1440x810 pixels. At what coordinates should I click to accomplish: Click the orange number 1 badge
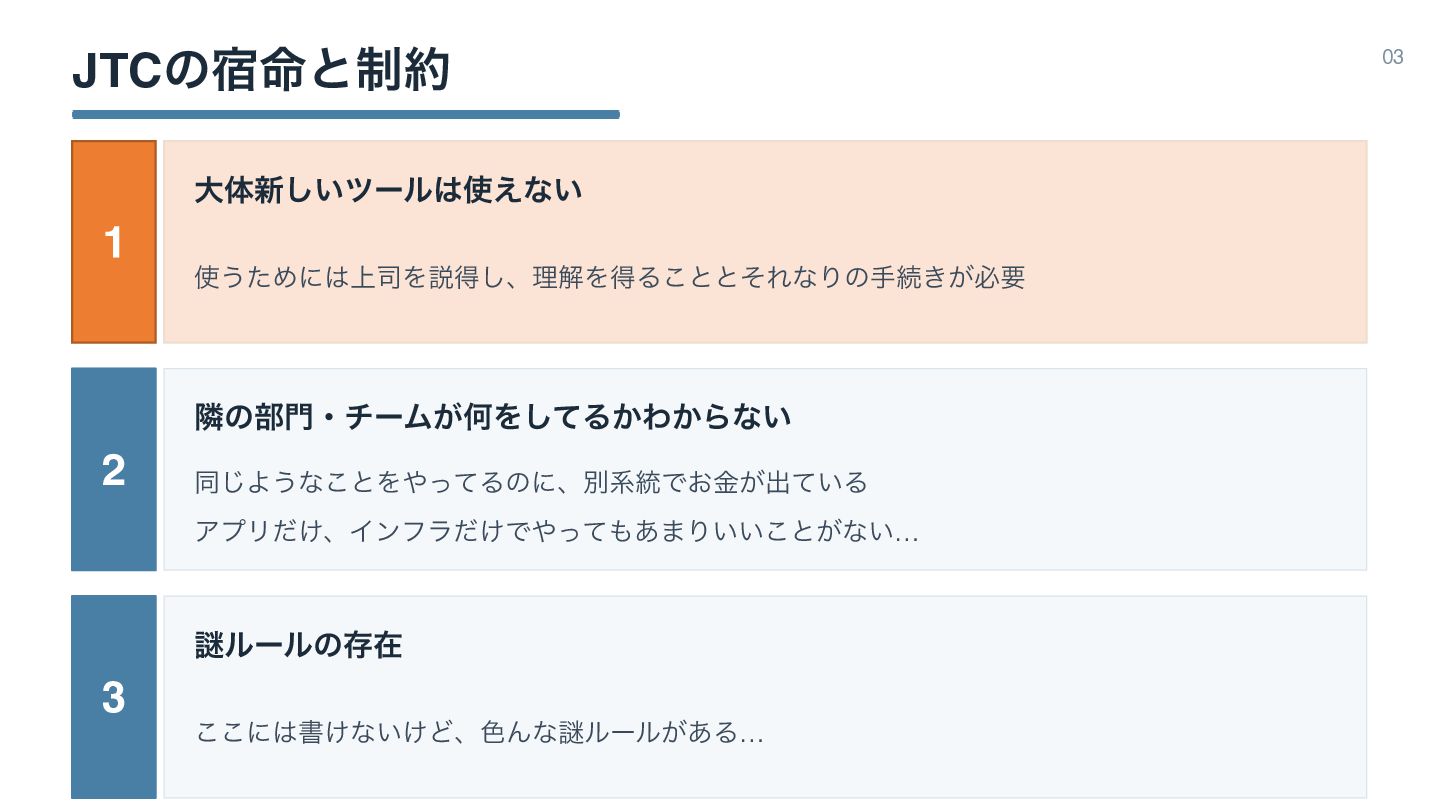click(114, 242)
